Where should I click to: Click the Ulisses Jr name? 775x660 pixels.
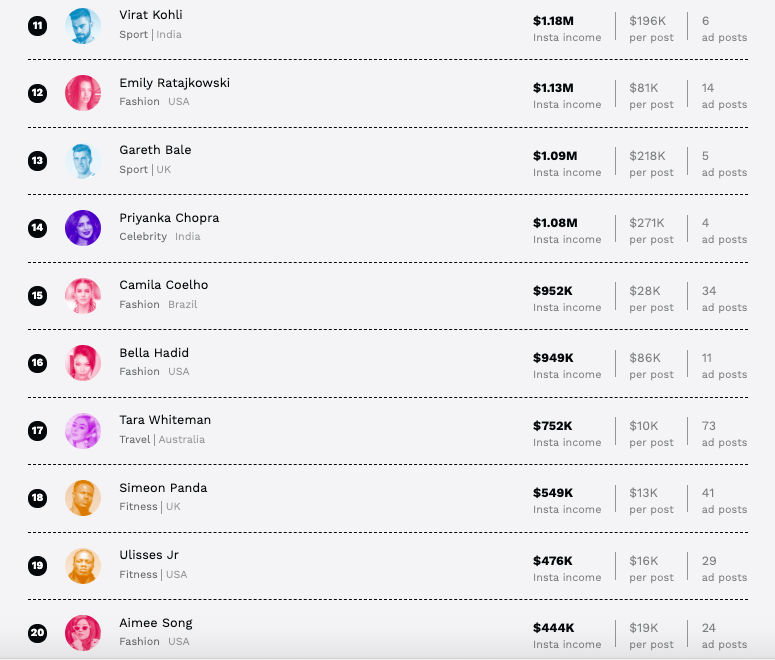pos(149,555)
